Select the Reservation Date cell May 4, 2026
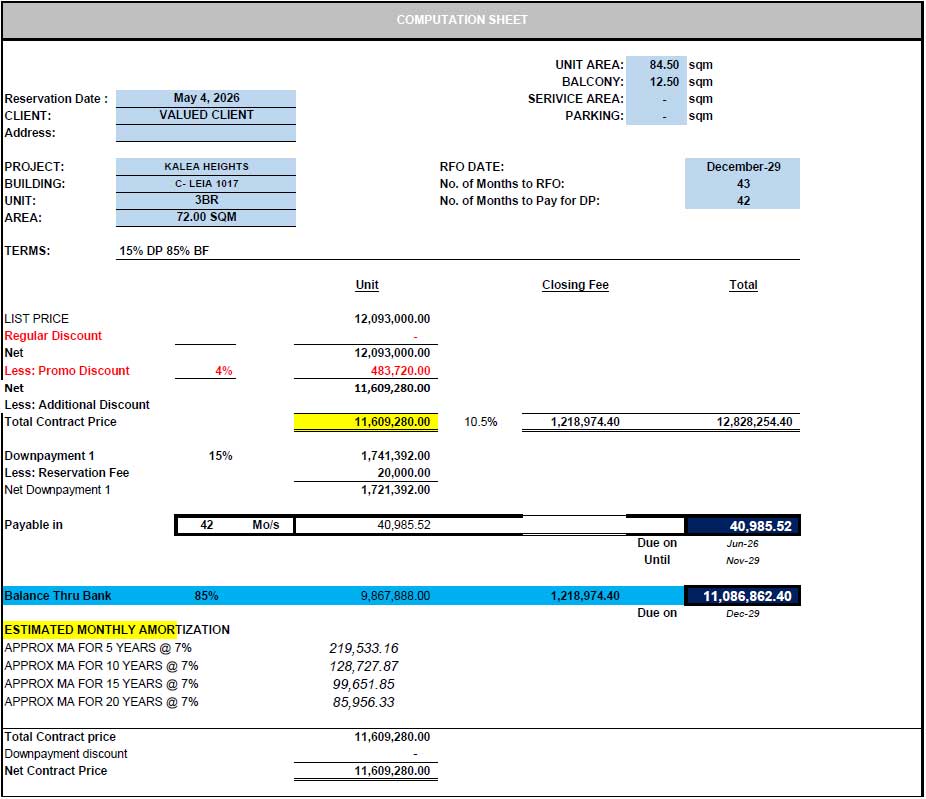Image resolution: width=926 pixels, height=799 pixels. click(206, 98)
